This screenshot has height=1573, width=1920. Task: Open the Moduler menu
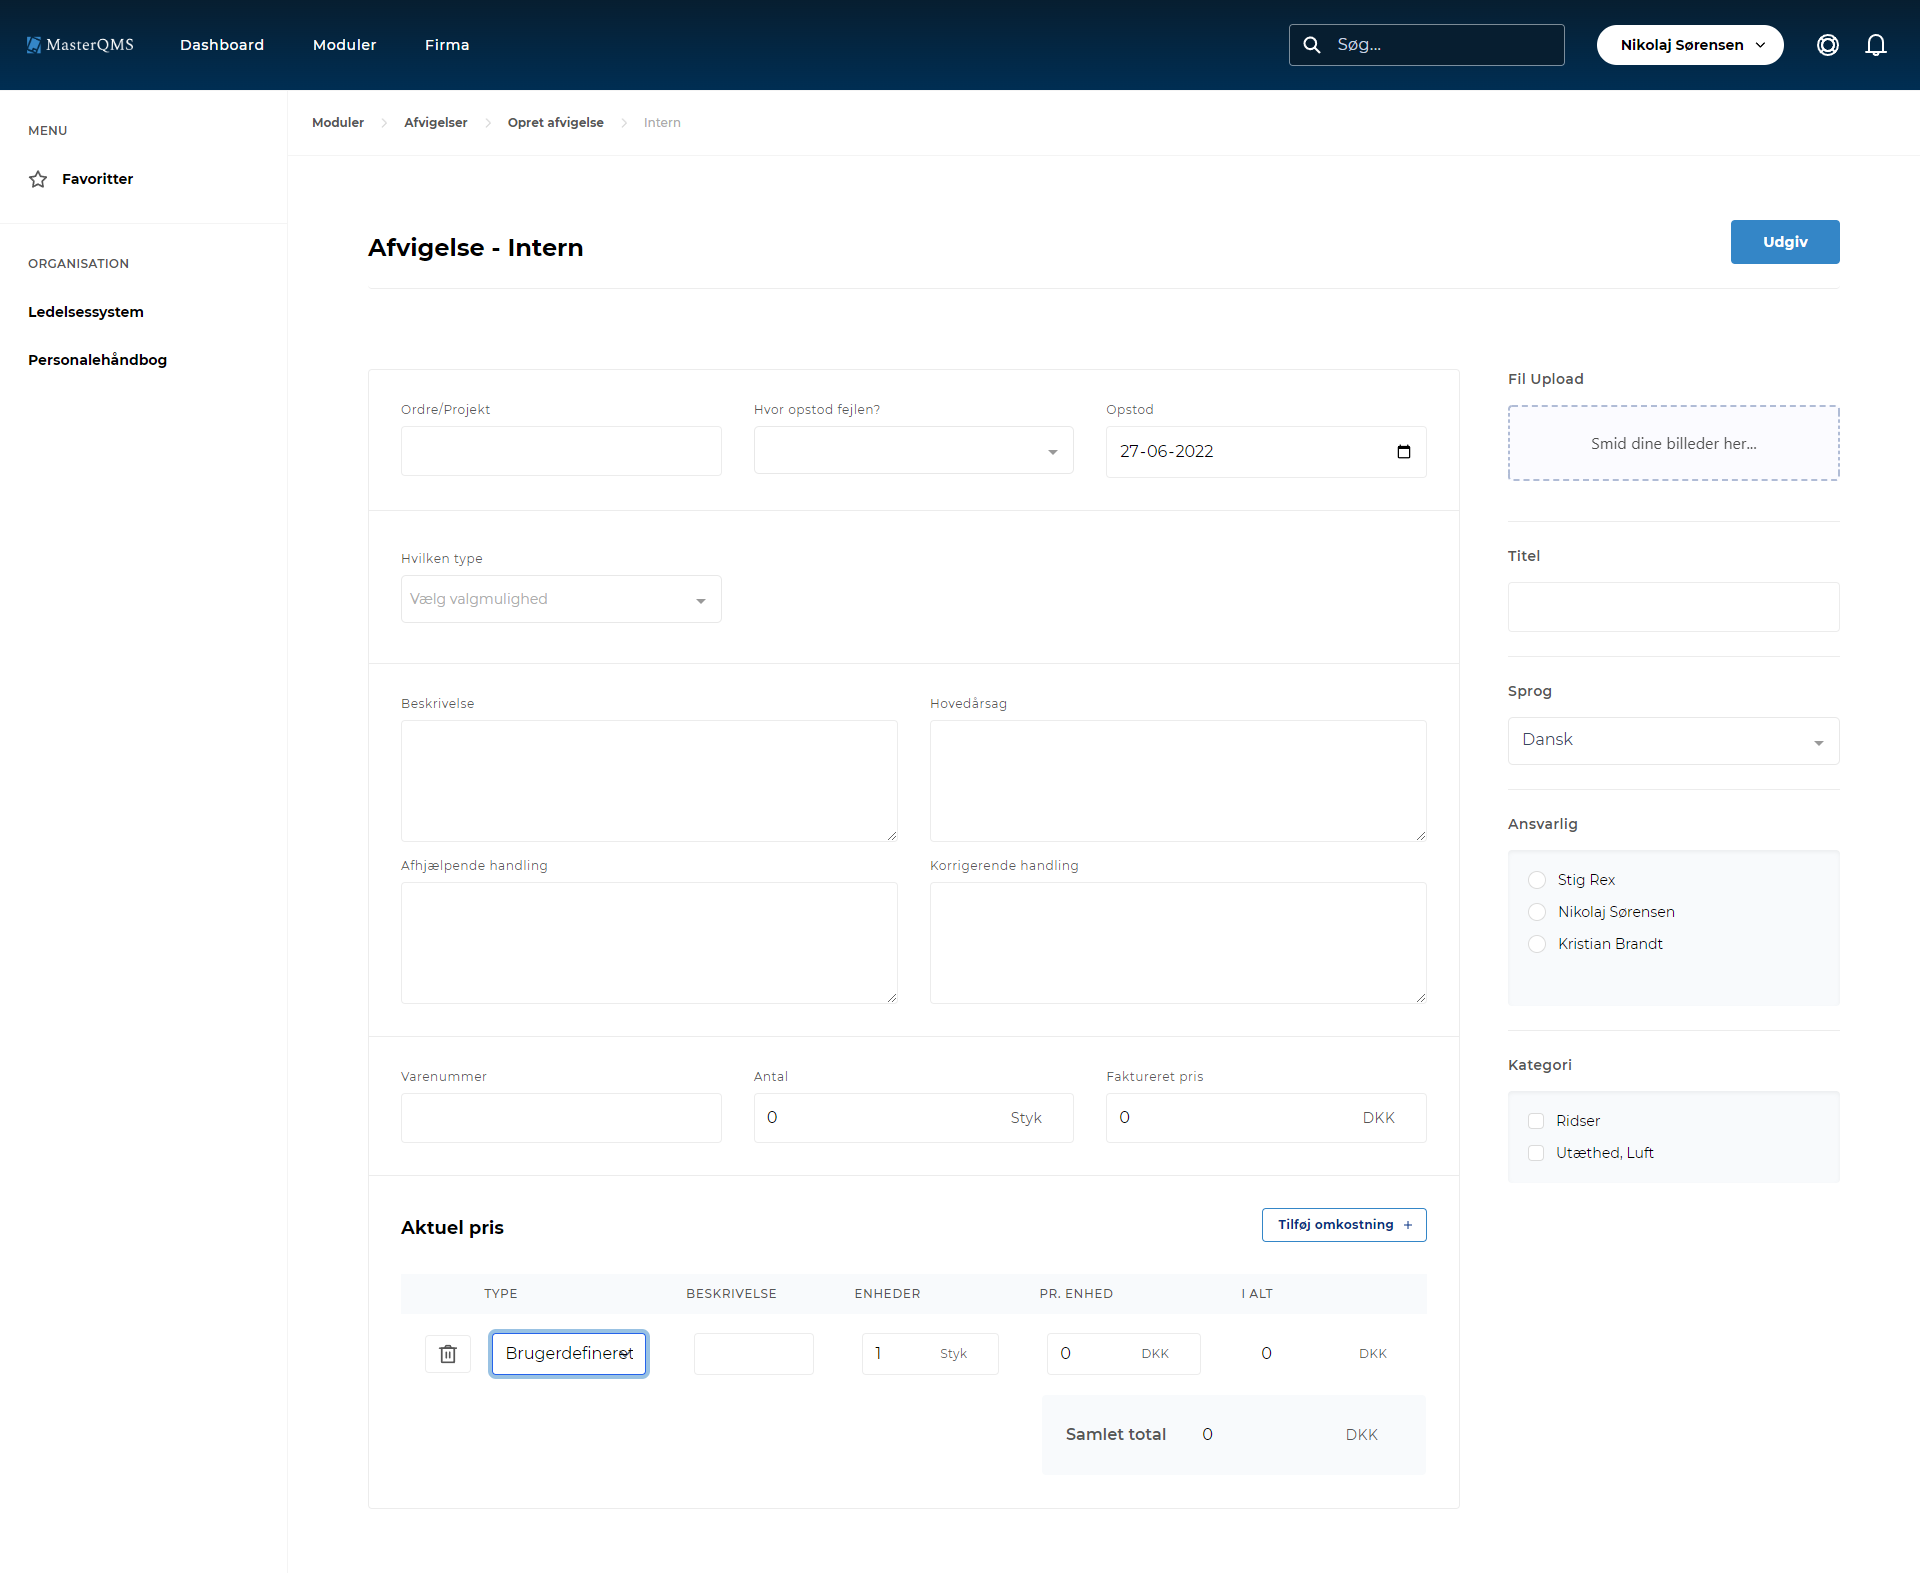tap(344, 45)
